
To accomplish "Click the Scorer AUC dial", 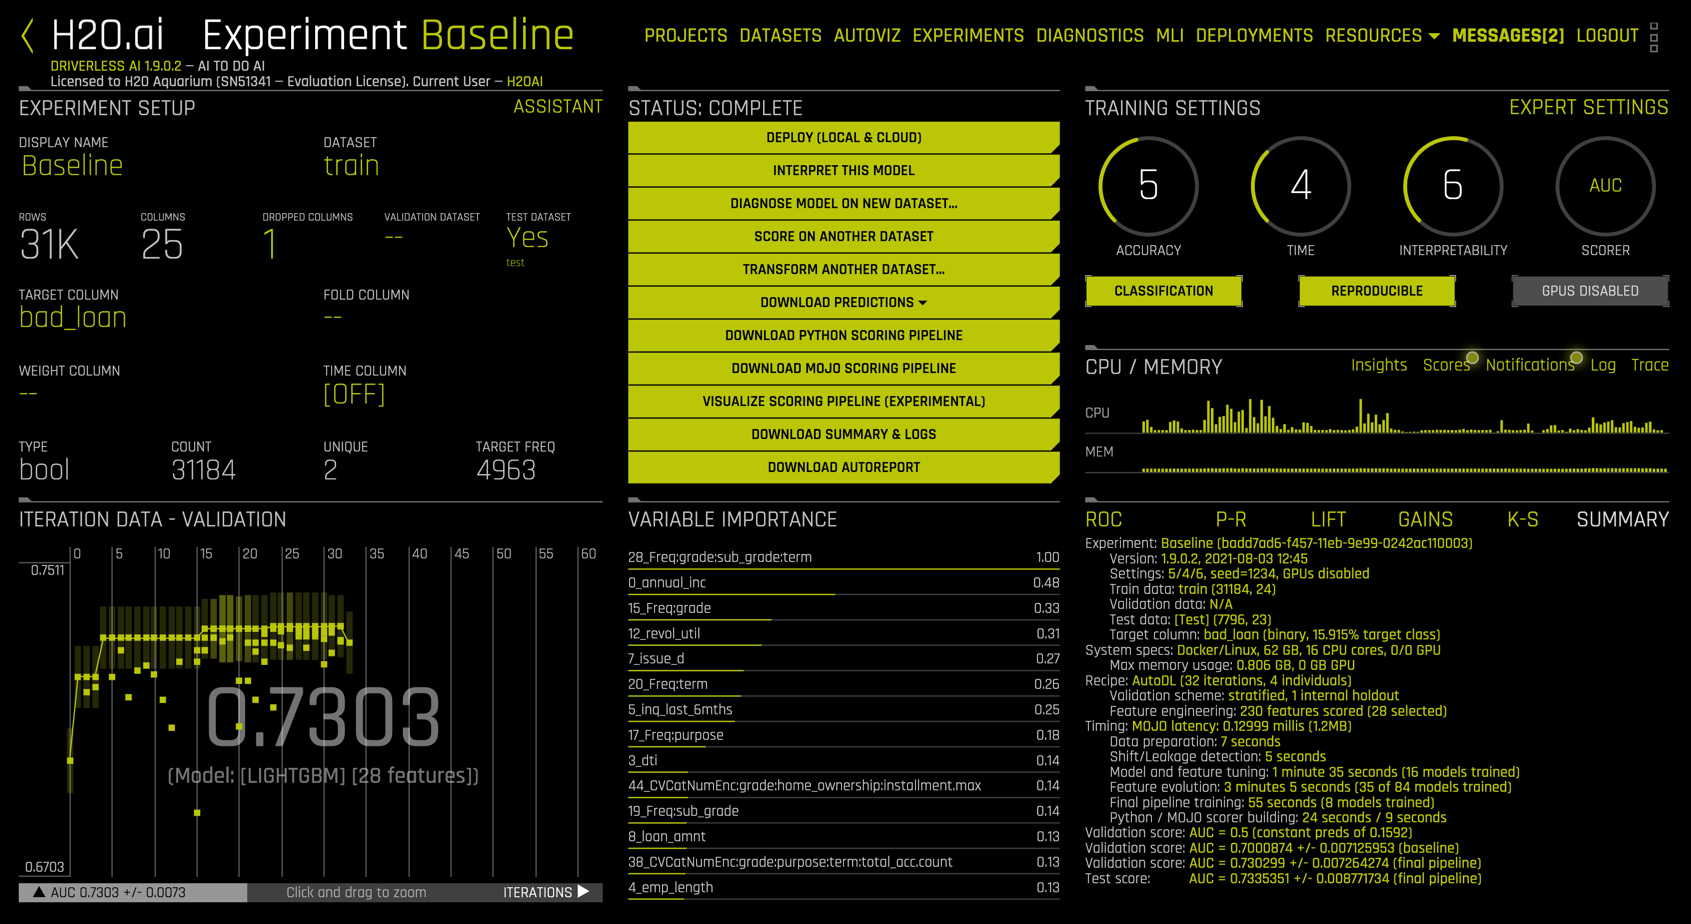I will [x=1604, y=186].
